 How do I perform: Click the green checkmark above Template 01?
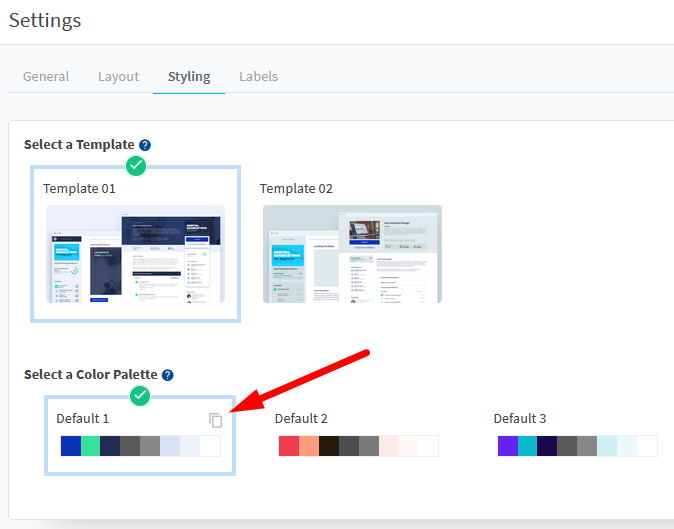[x=136, y=165]
